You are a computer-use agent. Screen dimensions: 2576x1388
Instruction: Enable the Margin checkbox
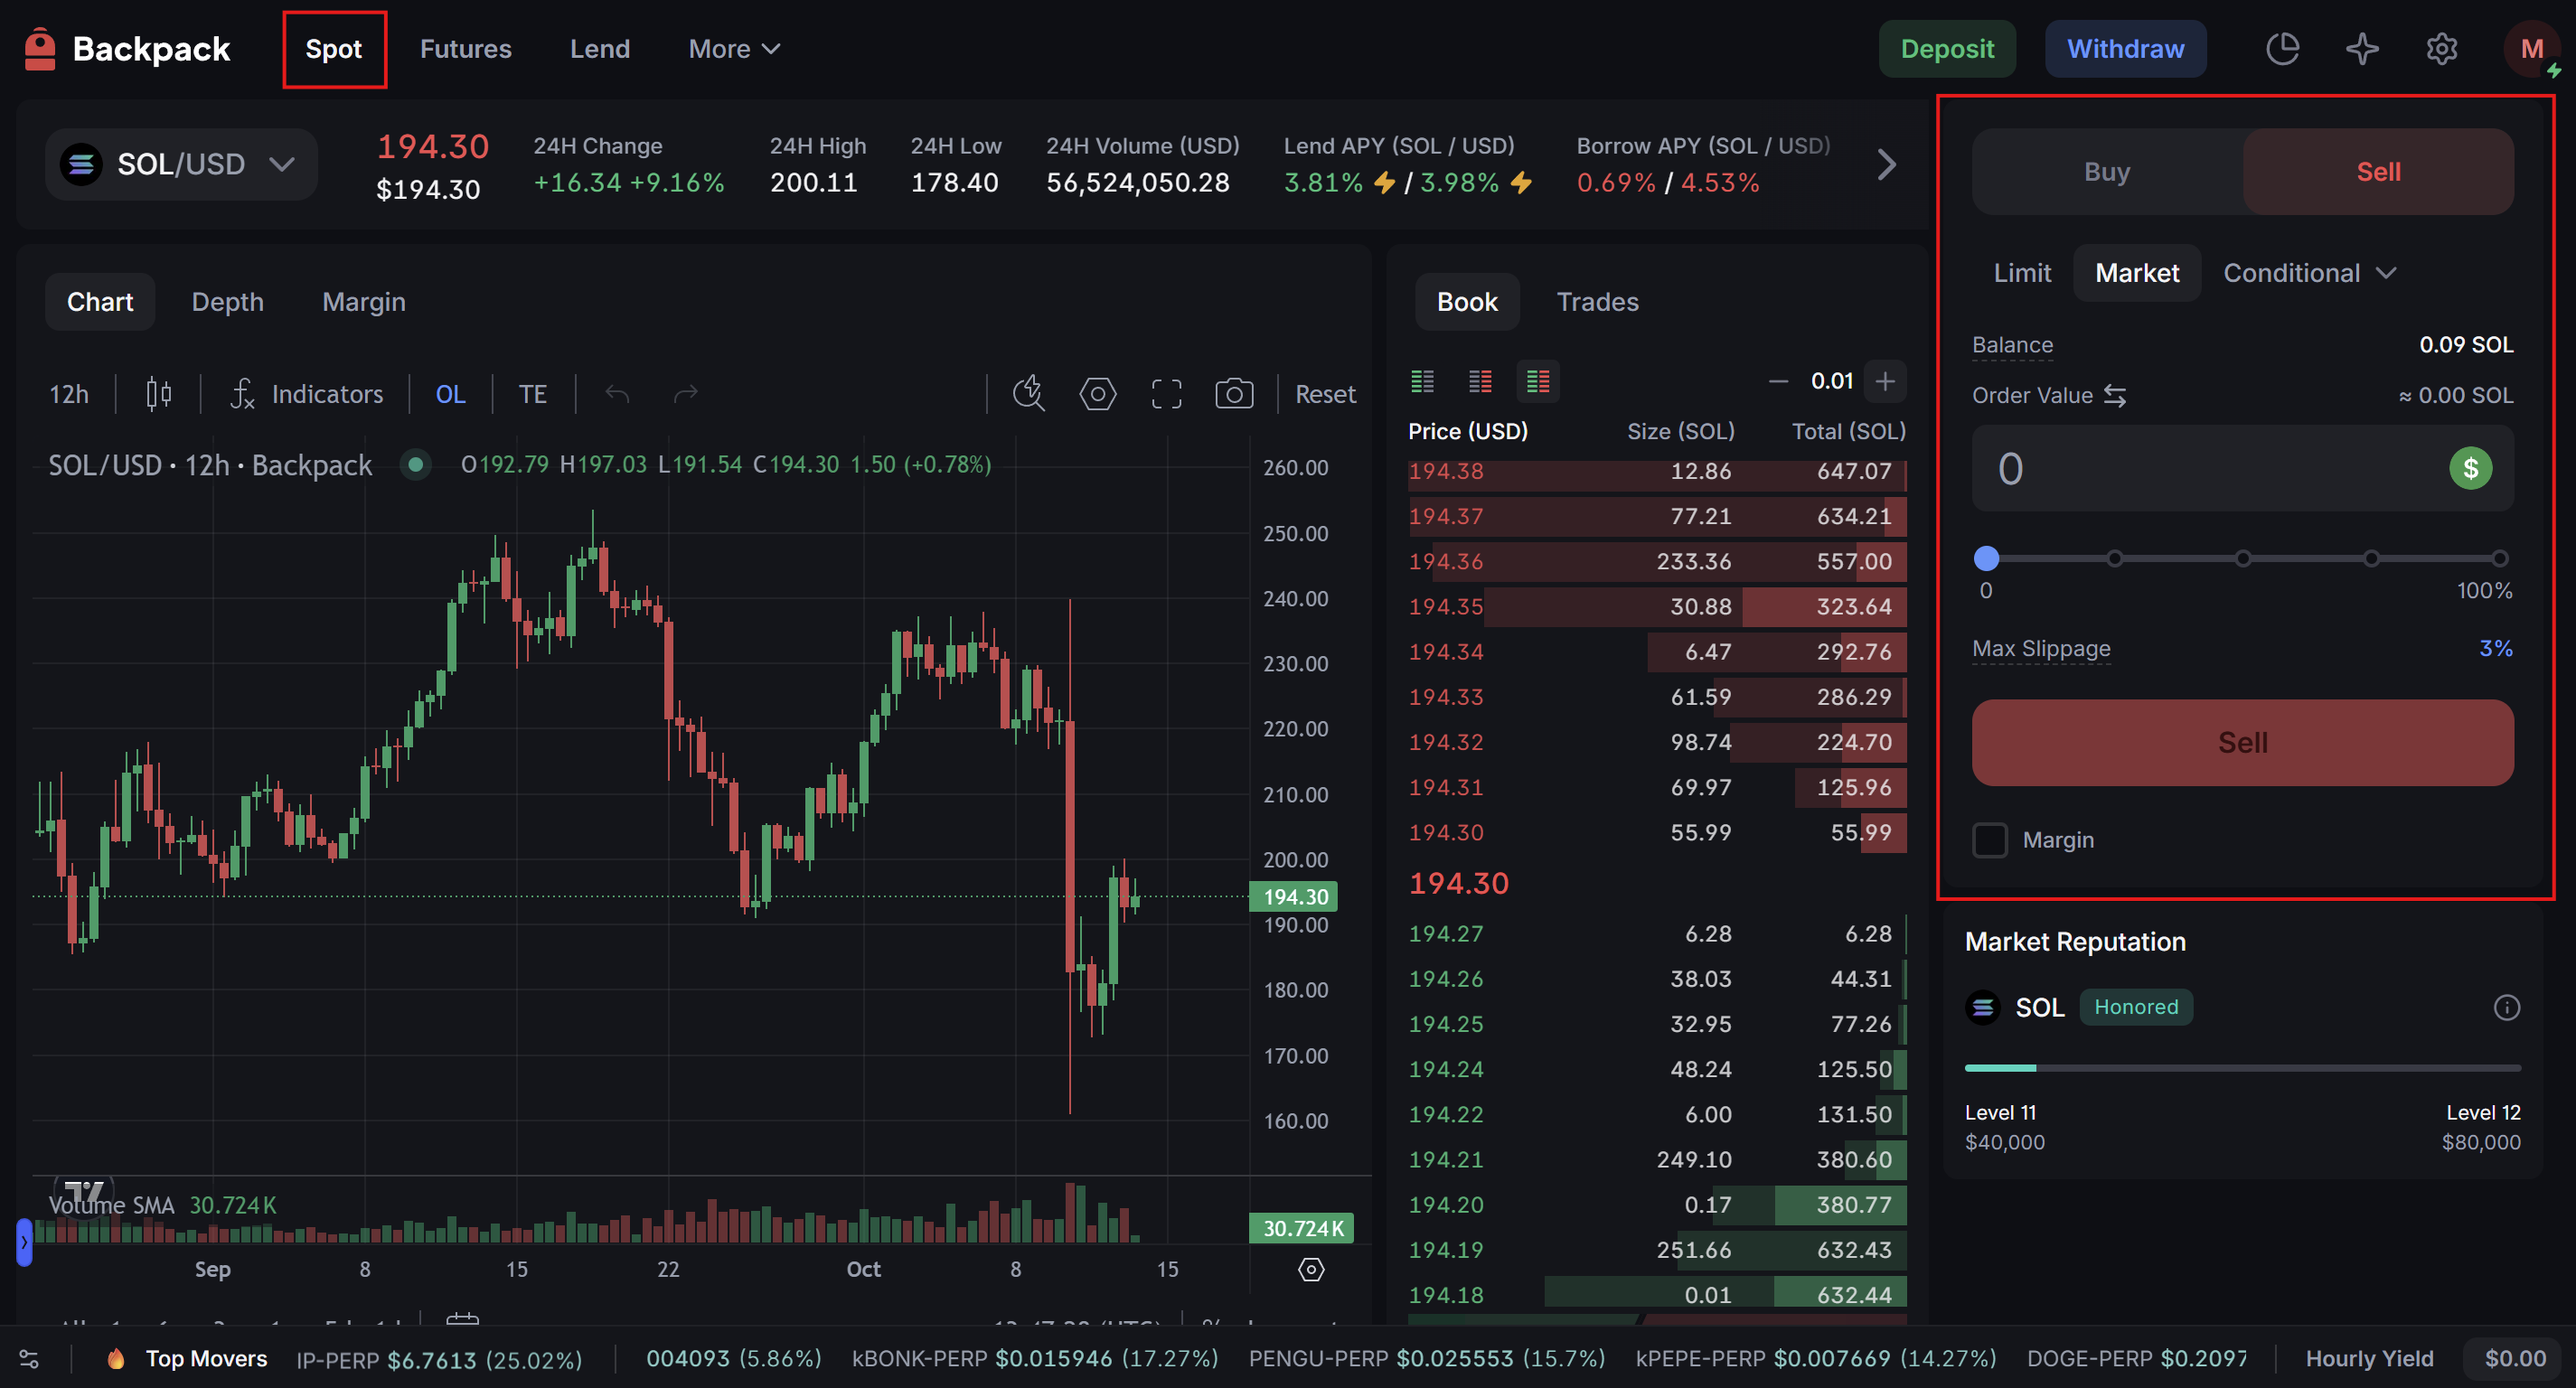(x=1990, y=840)
